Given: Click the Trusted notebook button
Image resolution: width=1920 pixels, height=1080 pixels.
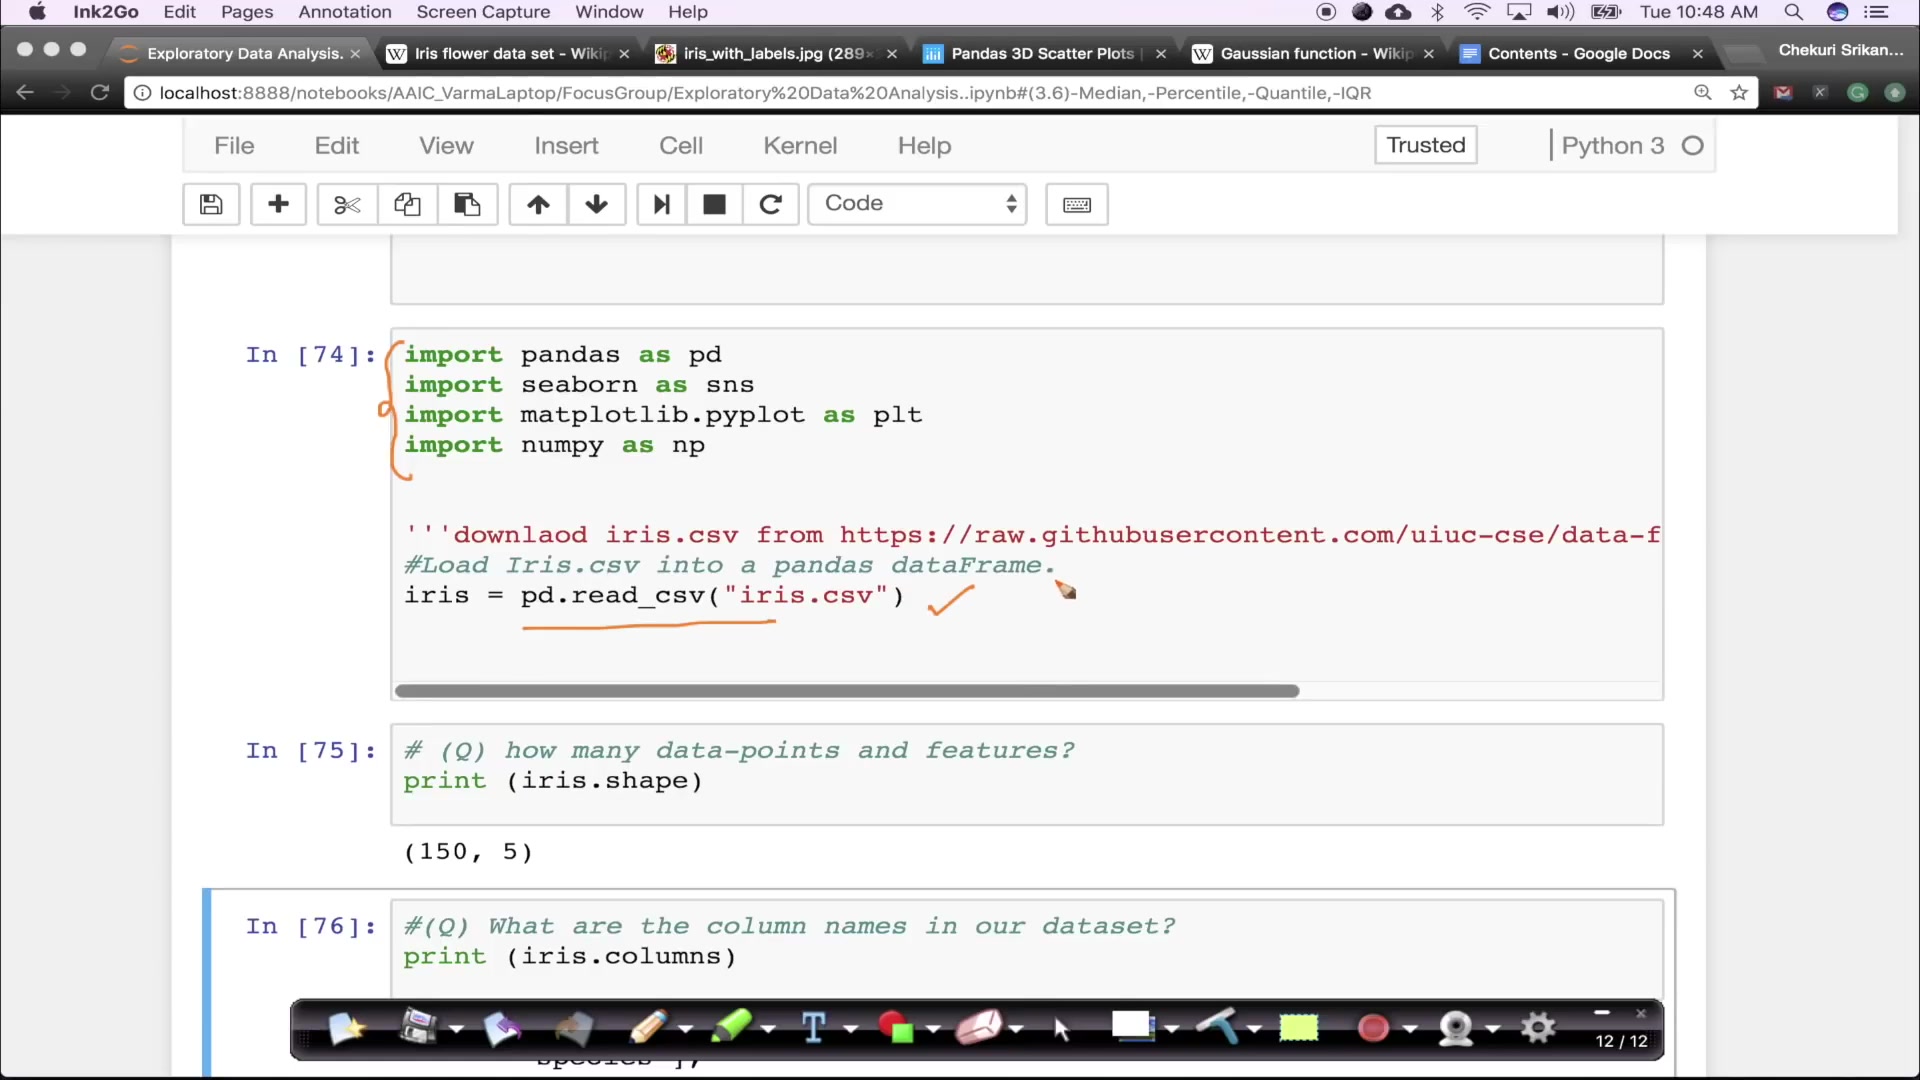Looking at the screenshot, I should pos(1426,145).
